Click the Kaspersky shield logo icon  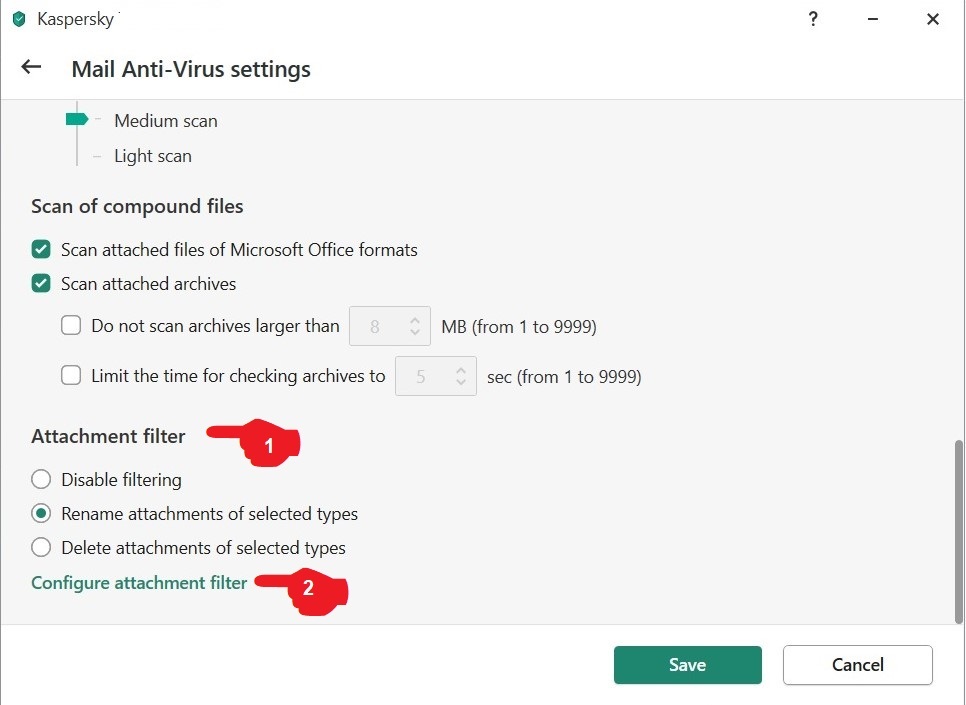[x=19, y=19]
